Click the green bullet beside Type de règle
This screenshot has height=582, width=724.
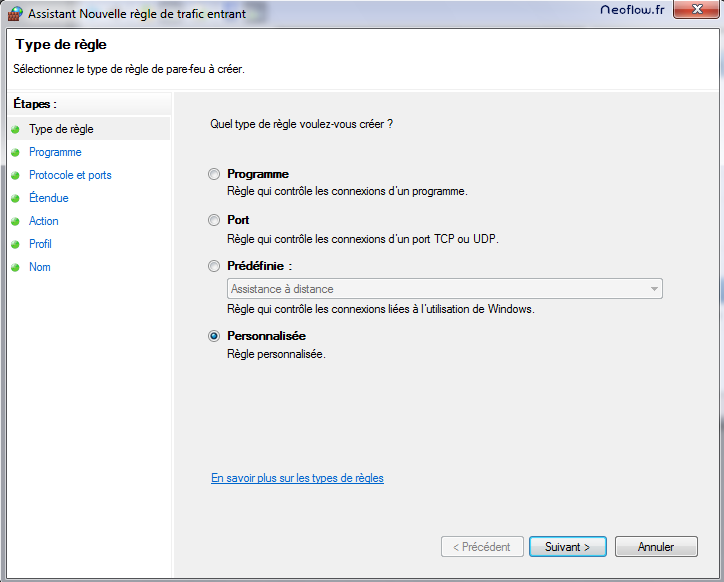click(x=15, y=130)
